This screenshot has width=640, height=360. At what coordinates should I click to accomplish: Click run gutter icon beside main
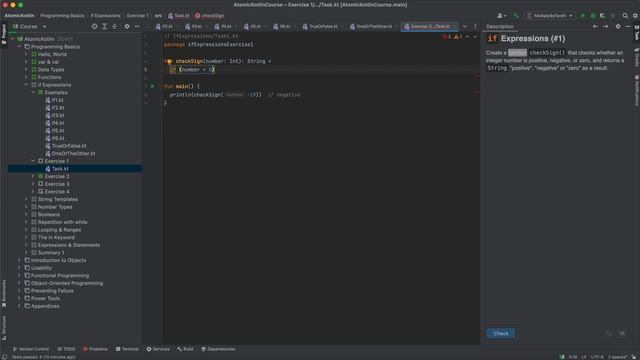tap(153, 86)
